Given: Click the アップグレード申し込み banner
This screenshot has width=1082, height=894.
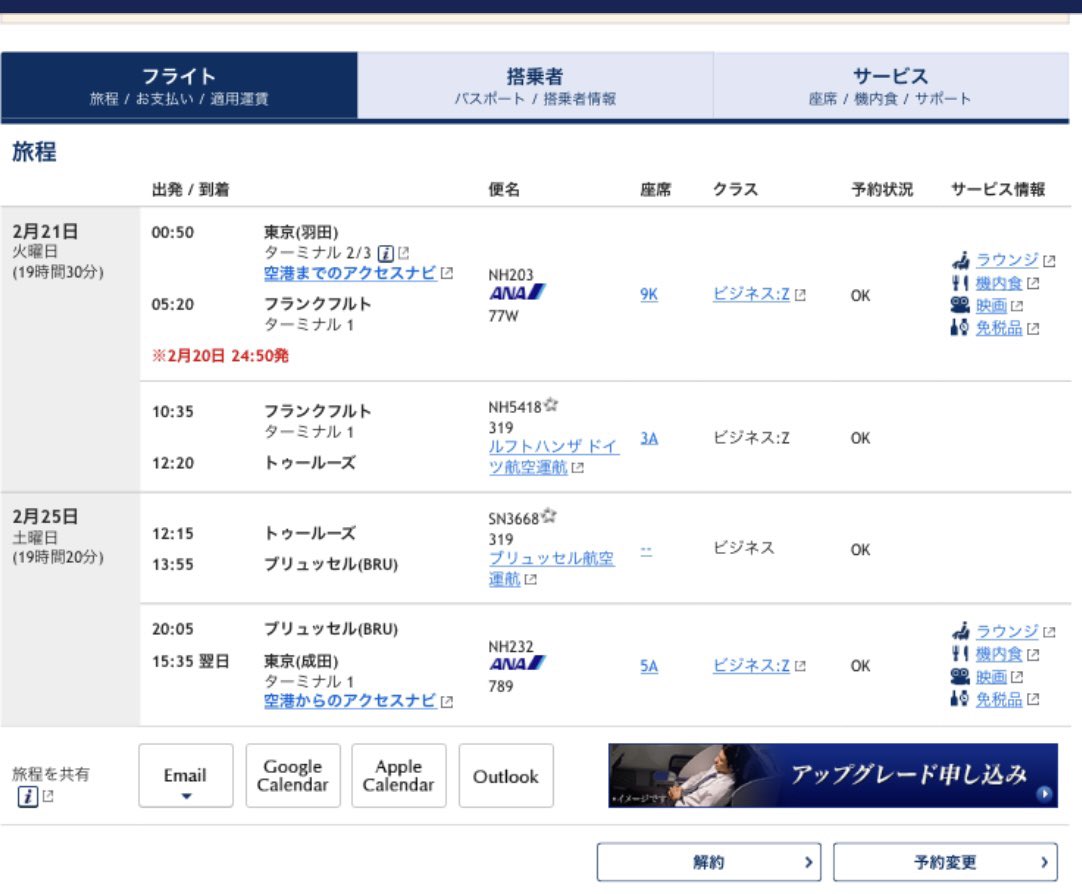Looking at the screenshot, I should 833,775.
